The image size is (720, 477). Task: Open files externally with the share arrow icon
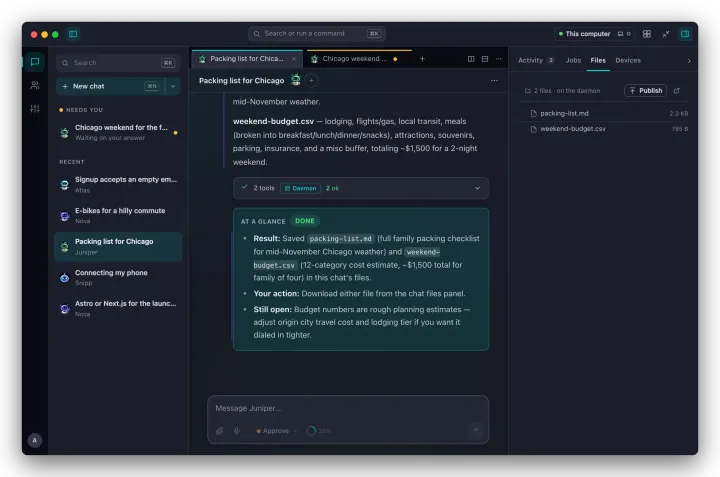[676, 90]
